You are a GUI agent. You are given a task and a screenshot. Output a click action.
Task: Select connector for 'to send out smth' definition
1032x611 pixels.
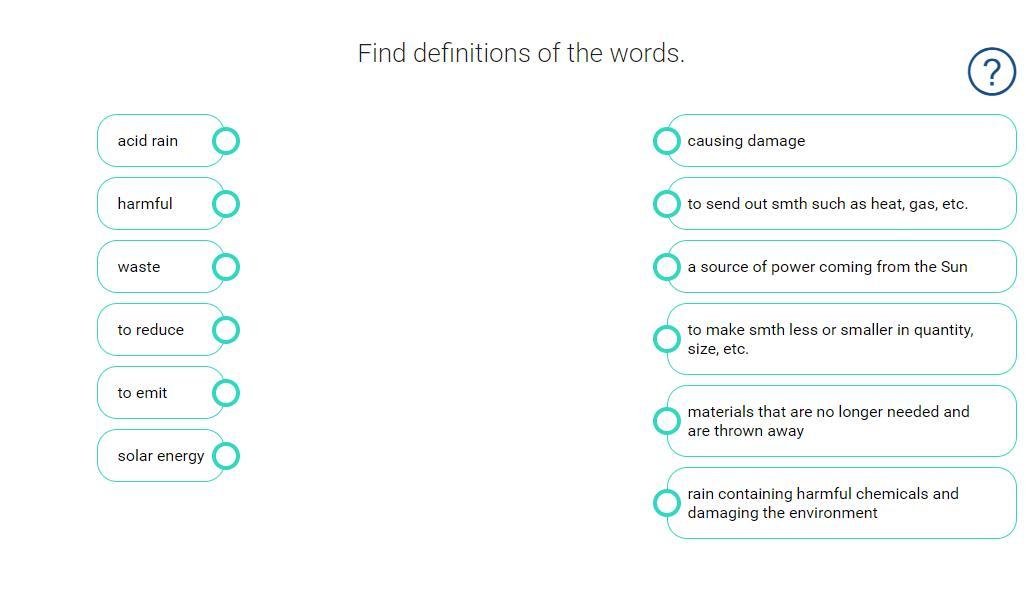(666, 204)
